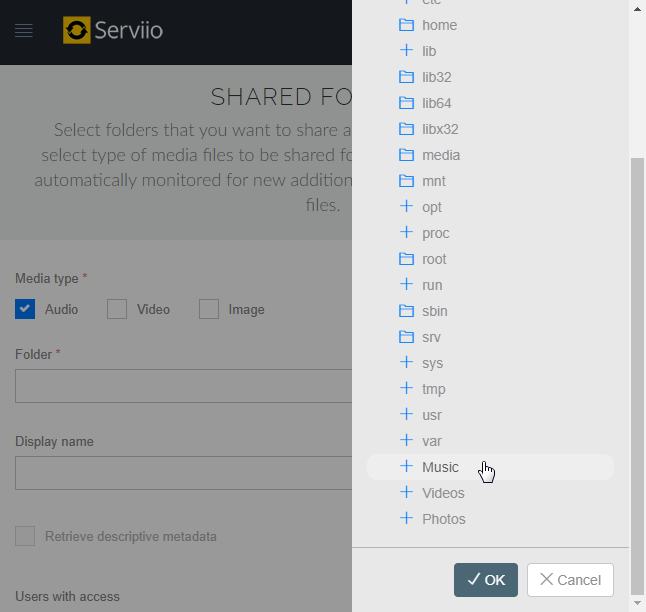The image size is (646, 612).
Task: Click the Display name input field
Action: click(184, 473)
